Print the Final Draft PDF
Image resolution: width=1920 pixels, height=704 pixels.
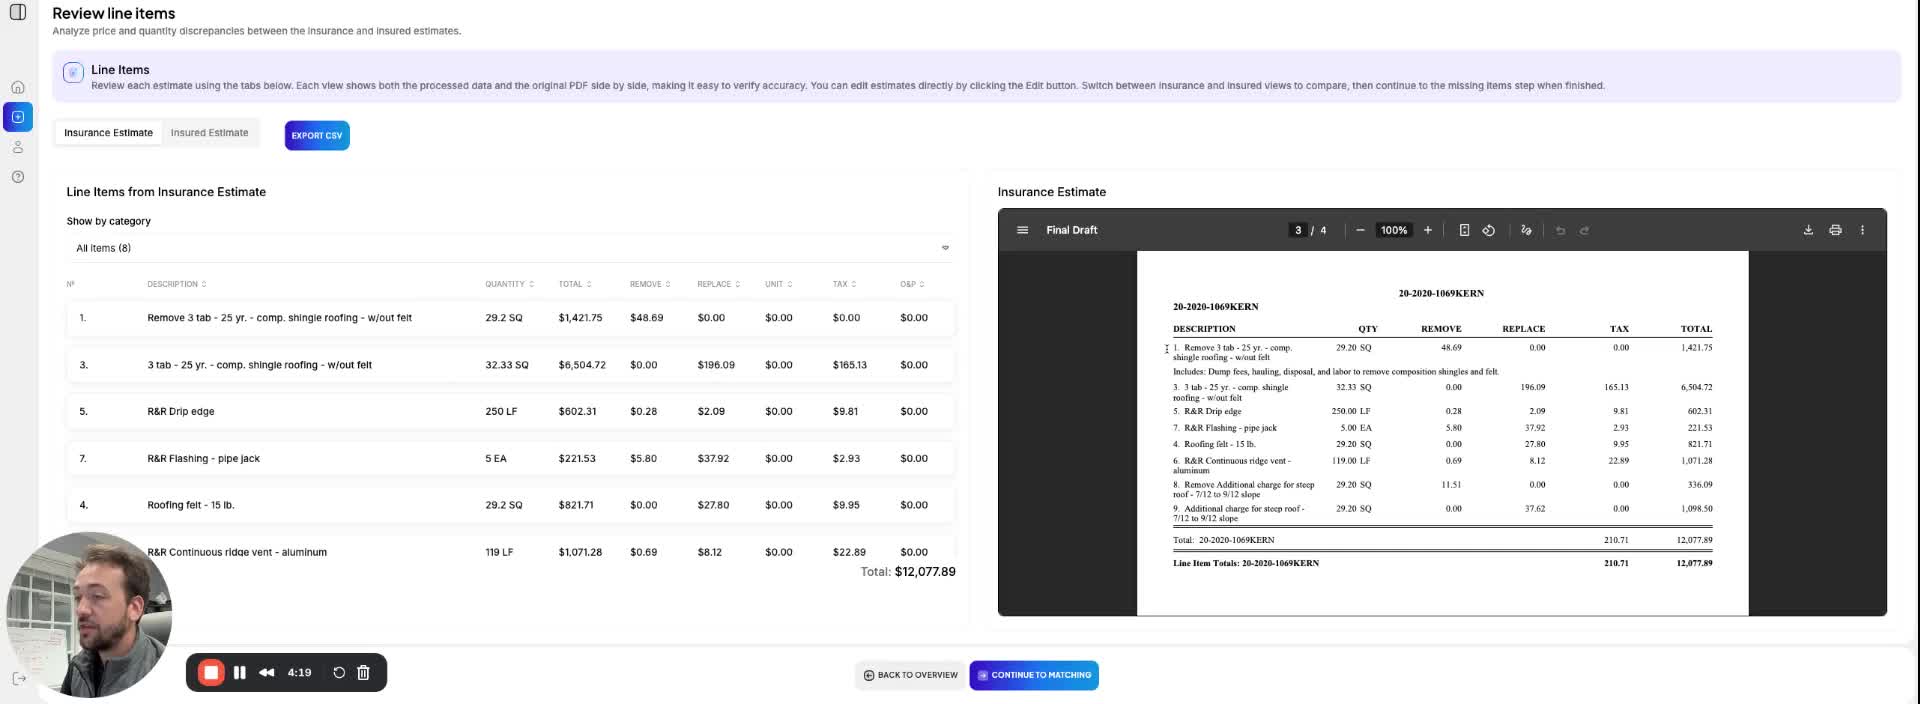click(x=1835, y=230)
